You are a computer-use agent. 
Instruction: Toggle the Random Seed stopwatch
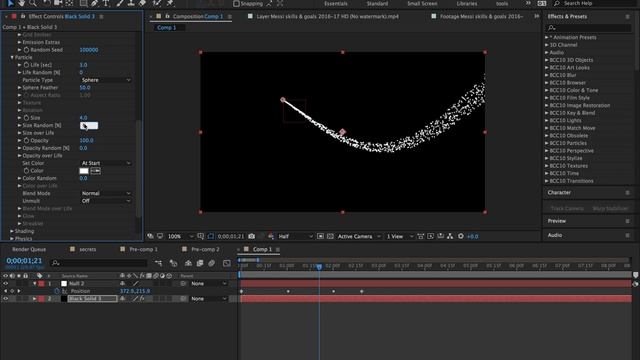point(26,50)
